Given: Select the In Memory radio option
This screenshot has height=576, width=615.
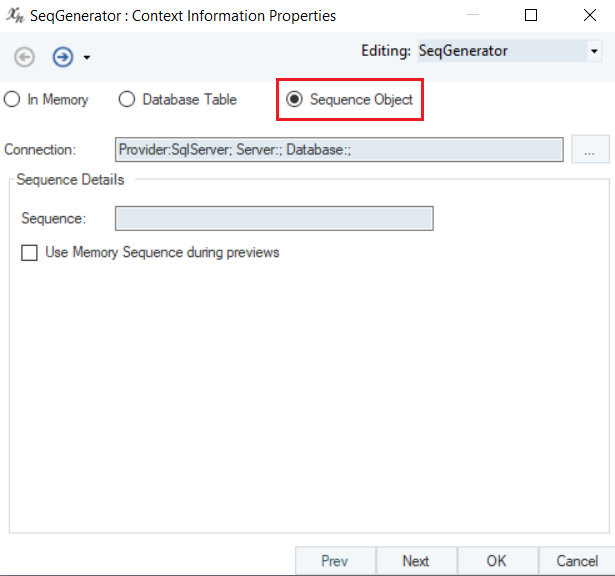Looking at the screenshot, I should (13, 100).
